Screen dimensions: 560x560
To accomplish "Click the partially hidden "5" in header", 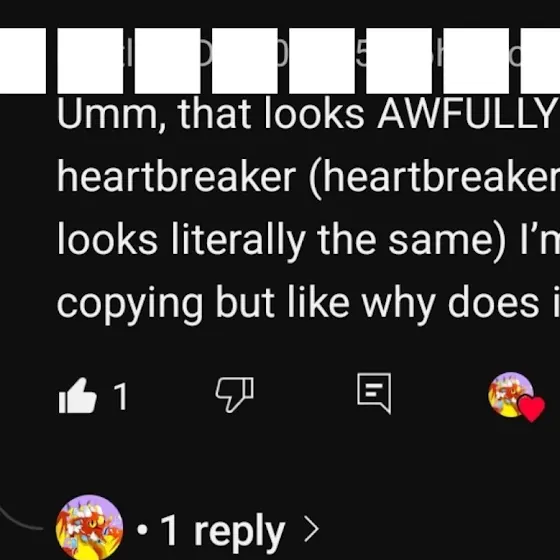I will coord(361,57).
